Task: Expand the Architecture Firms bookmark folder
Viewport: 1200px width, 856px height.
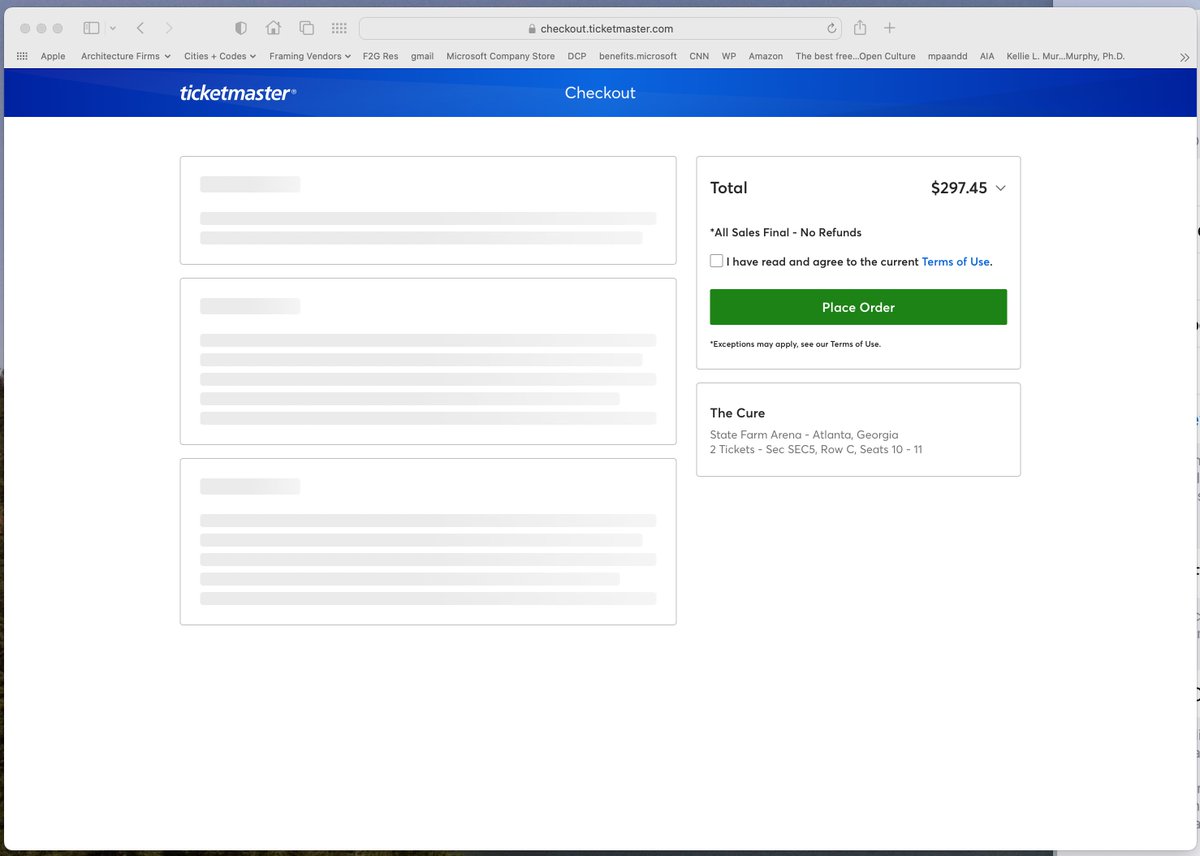Action: pyautogui.click(x=126, y=56)
